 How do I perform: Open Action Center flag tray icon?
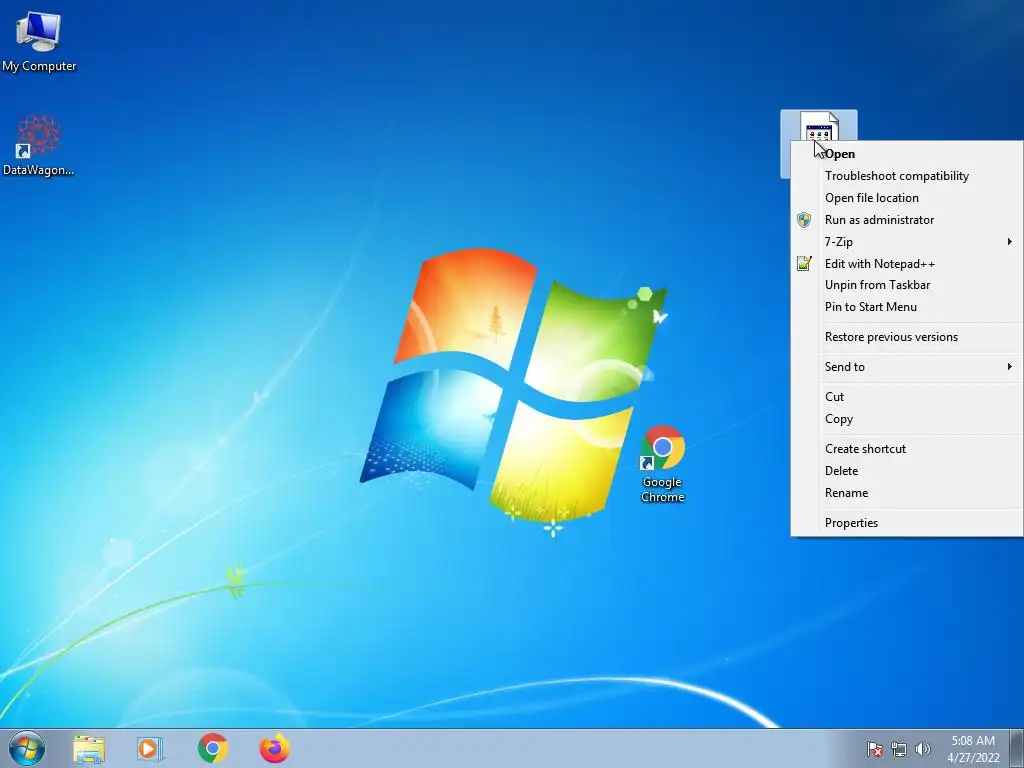[x=874, y=749]
